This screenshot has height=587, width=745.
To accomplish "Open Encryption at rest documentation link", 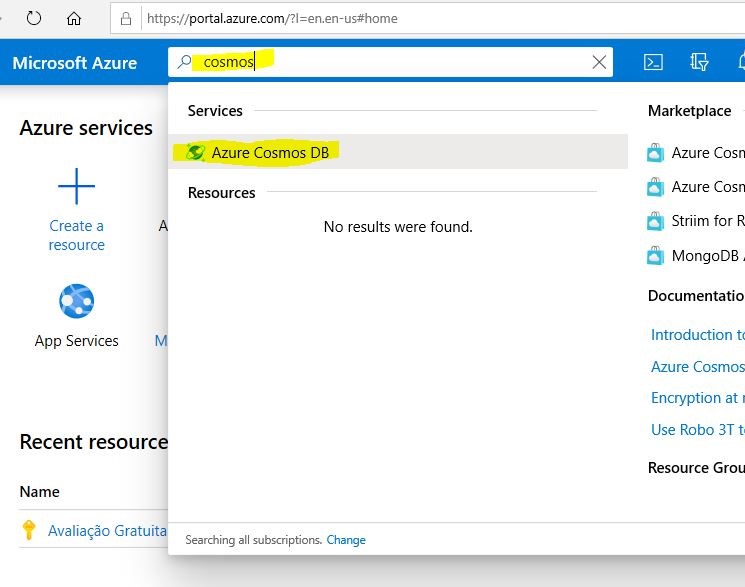I will [x=697, y=398].
